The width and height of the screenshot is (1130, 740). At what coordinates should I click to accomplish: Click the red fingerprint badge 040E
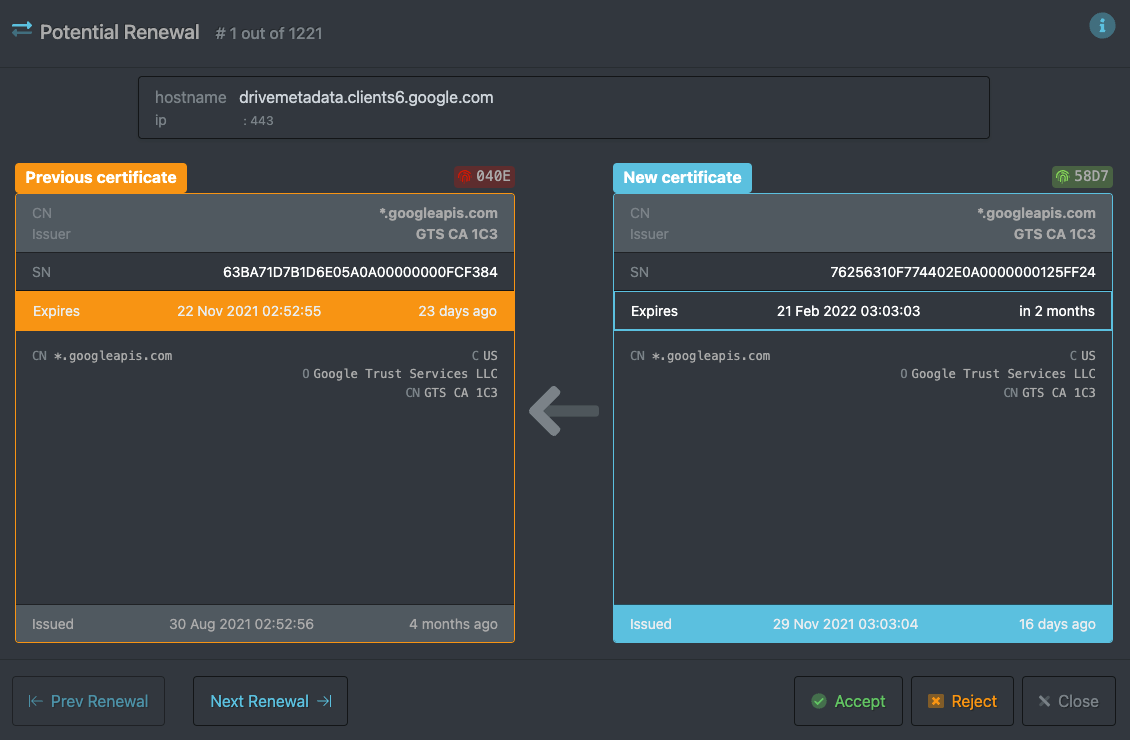pos(484,176)
